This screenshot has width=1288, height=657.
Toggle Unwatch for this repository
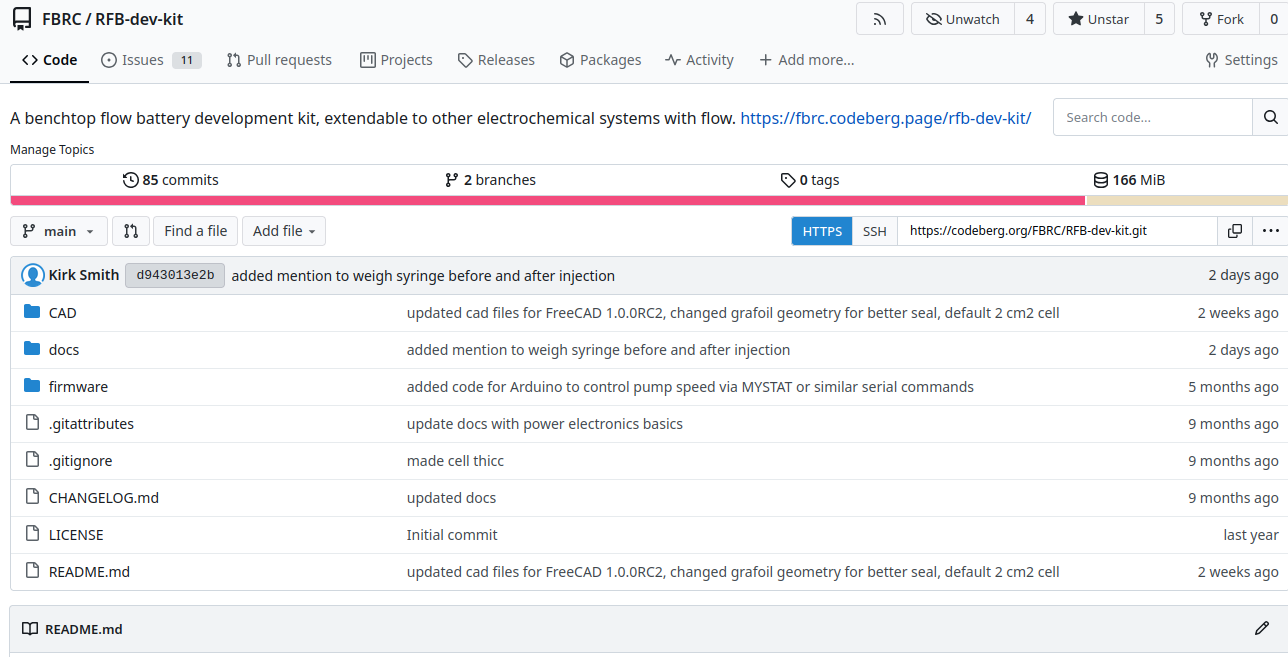coord(962,19)
